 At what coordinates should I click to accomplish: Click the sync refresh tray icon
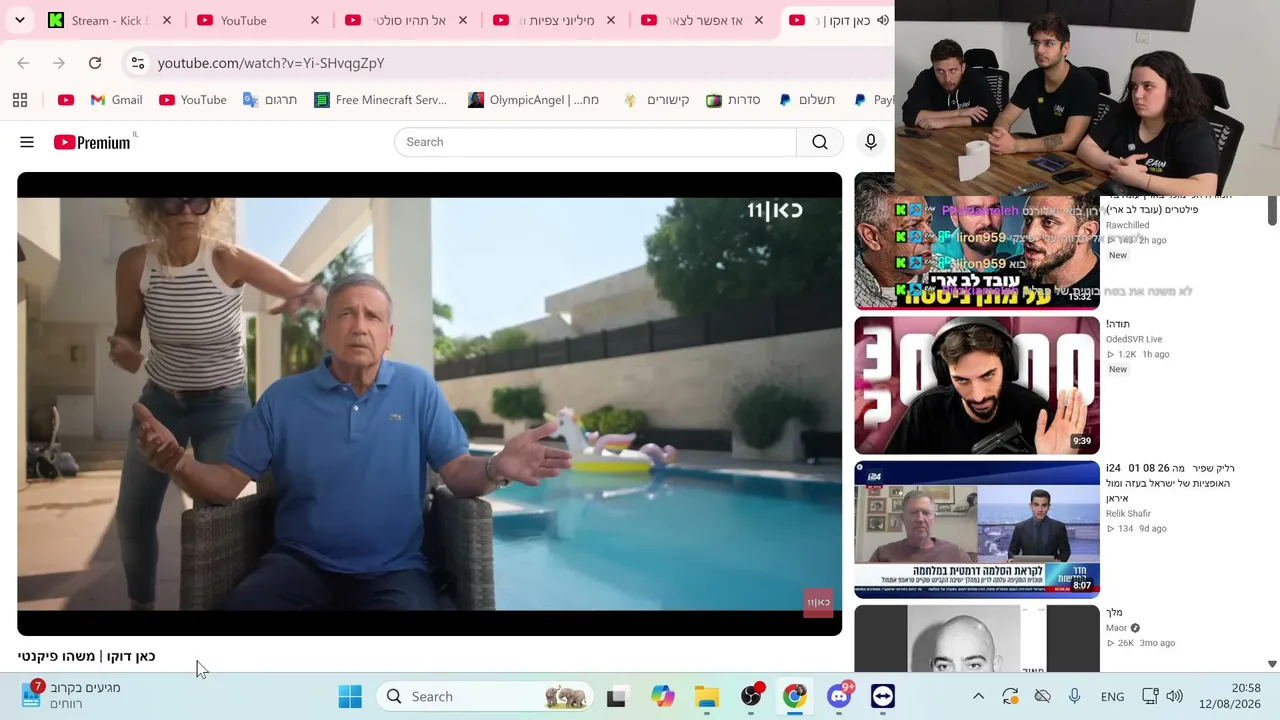point(1010,697)
